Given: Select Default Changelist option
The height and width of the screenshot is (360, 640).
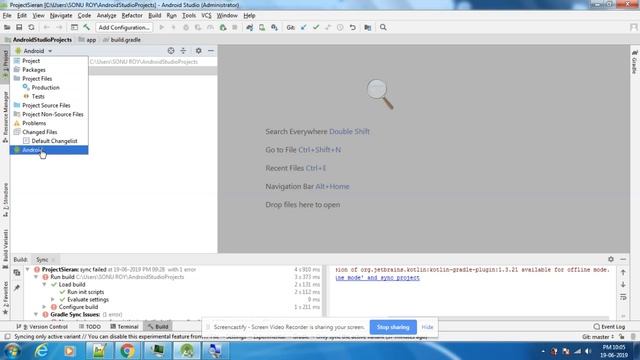Looking at the screenshot, I should pyautogui.click(x=49, y=141).
